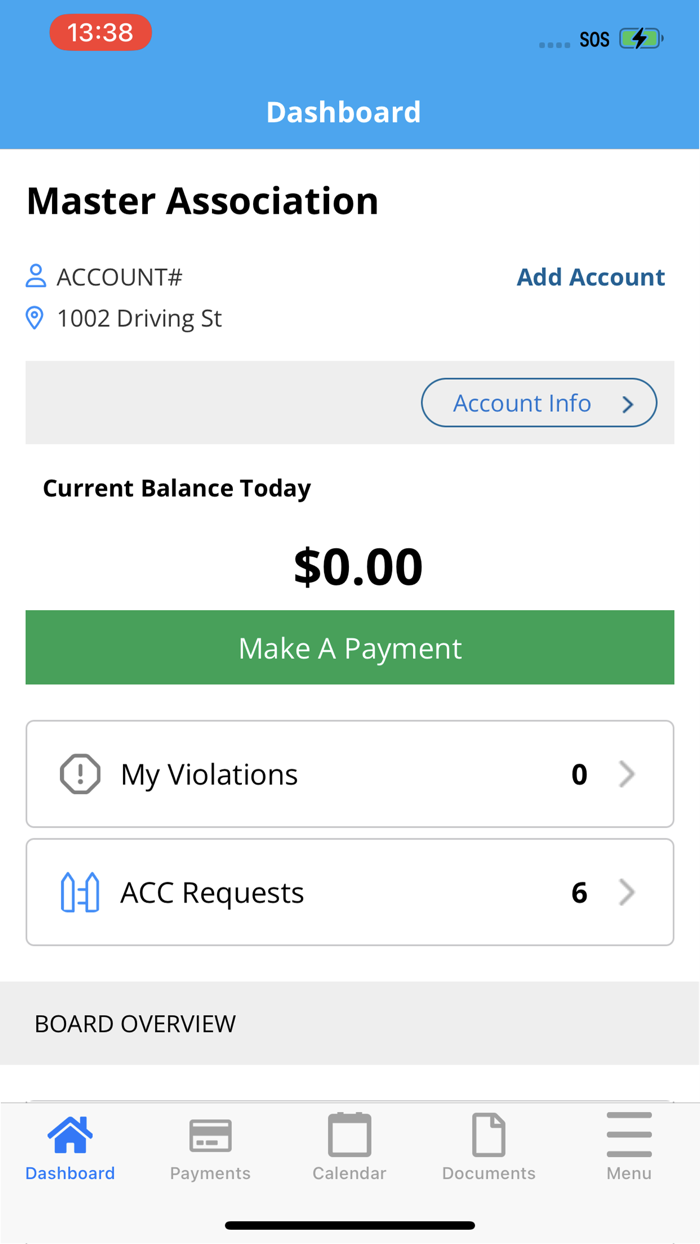
Task: Open the Documents page icon
Action: pos(488,1134)
